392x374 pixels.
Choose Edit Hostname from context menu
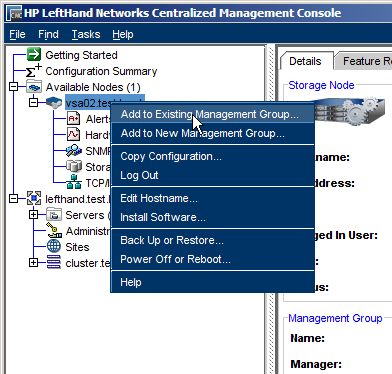pos(212,198)
